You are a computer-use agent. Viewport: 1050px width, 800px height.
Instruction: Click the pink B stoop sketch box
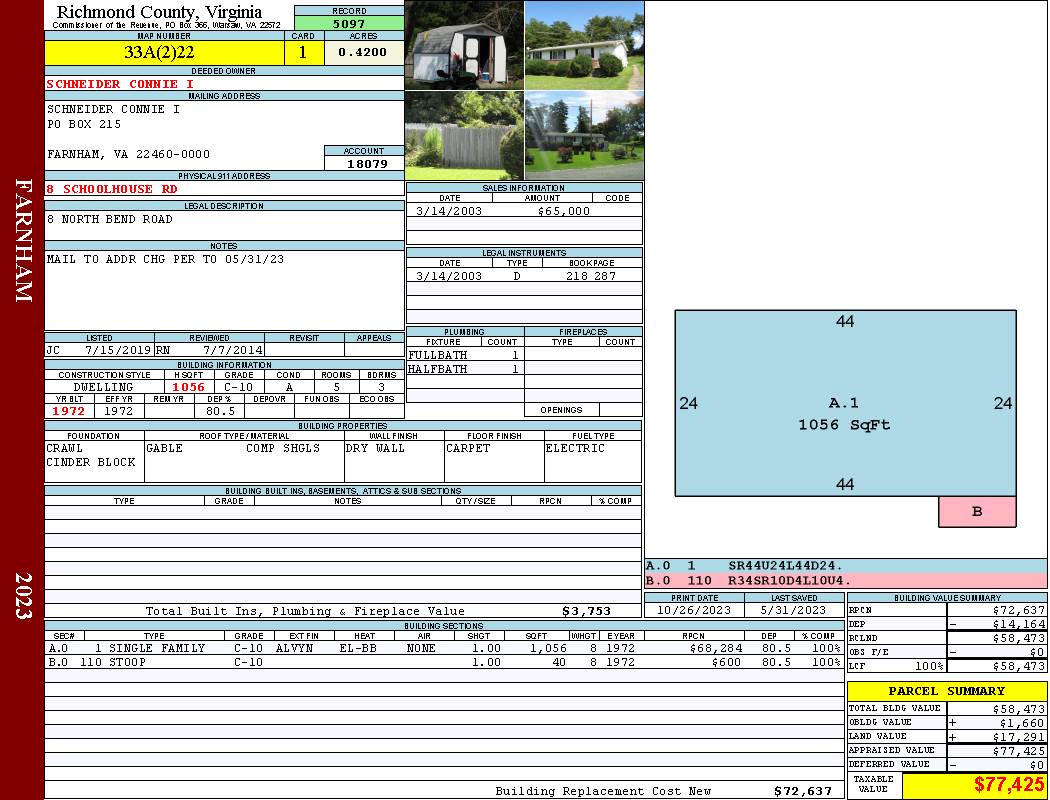point(977,512)
